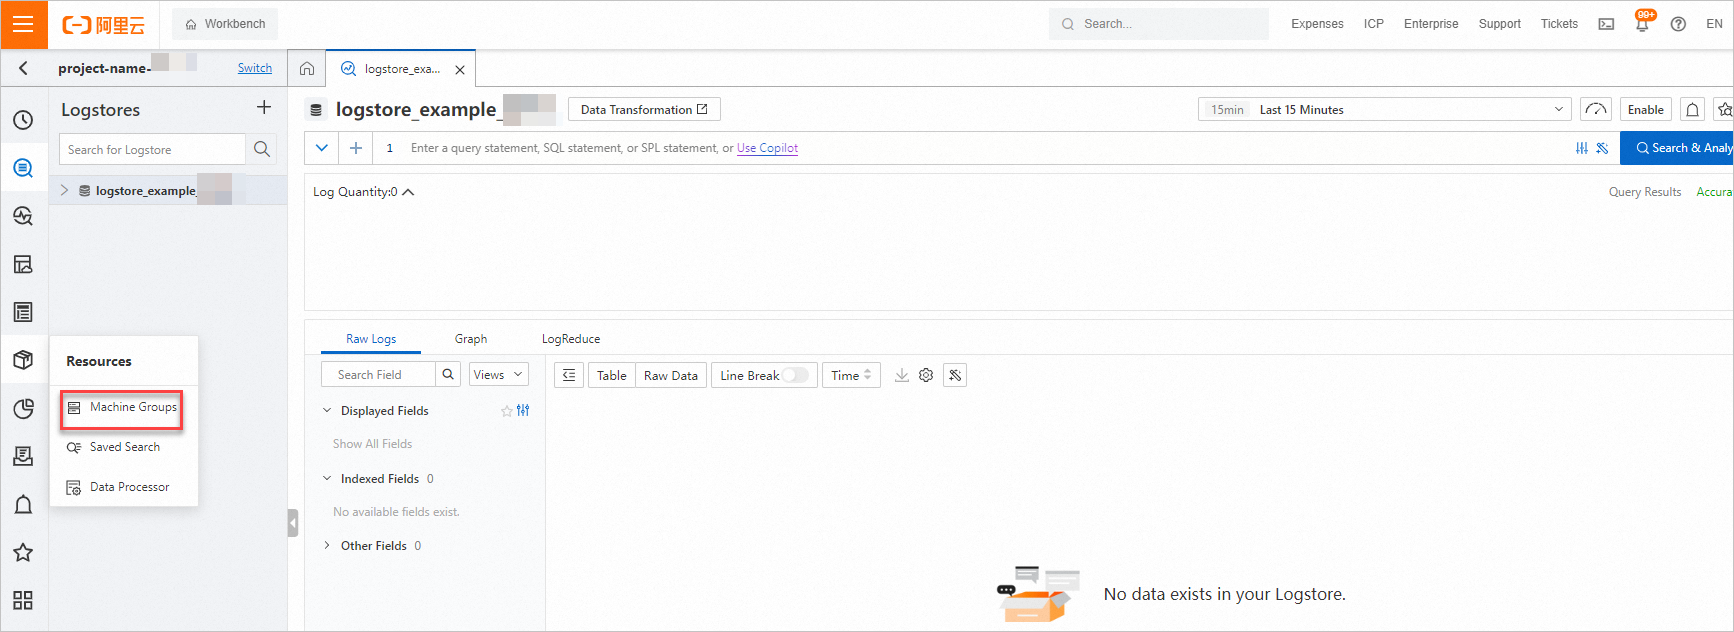Expand the Other Fields section

(x=327, y=546)
